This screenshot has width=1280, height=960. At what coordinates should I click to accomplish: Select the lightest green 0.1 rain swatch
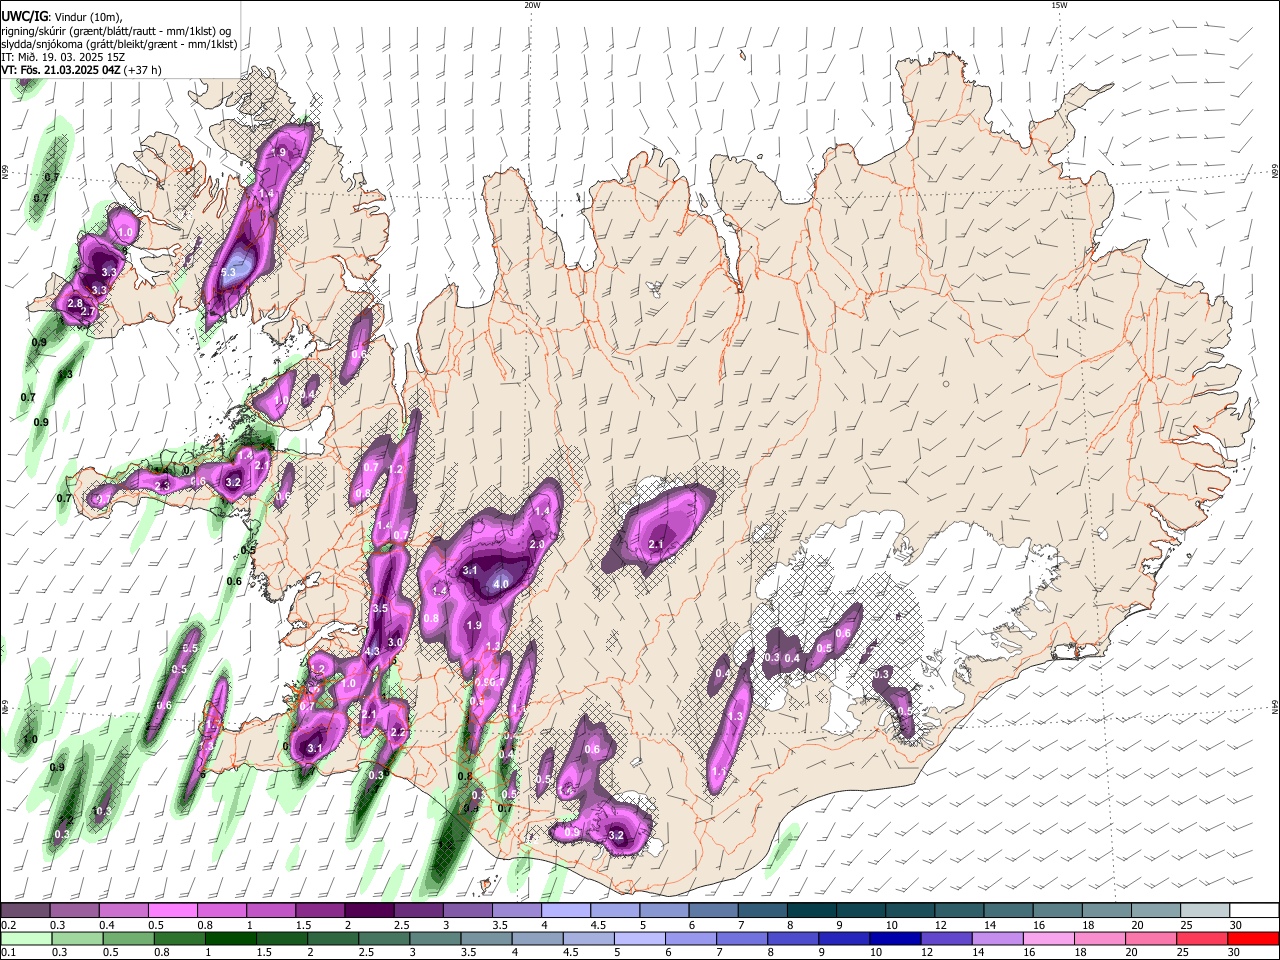point(26,938)
